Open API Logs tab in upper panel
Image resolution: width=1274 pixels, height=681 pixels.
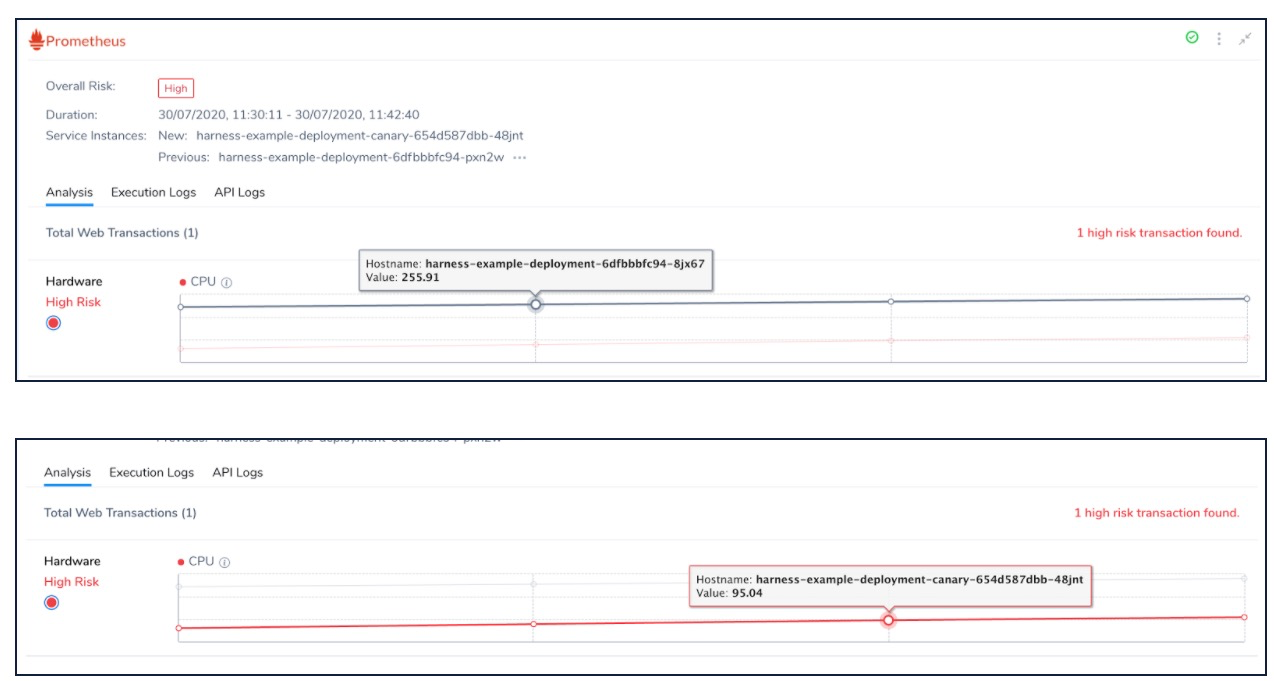click(x=239, y=192)
